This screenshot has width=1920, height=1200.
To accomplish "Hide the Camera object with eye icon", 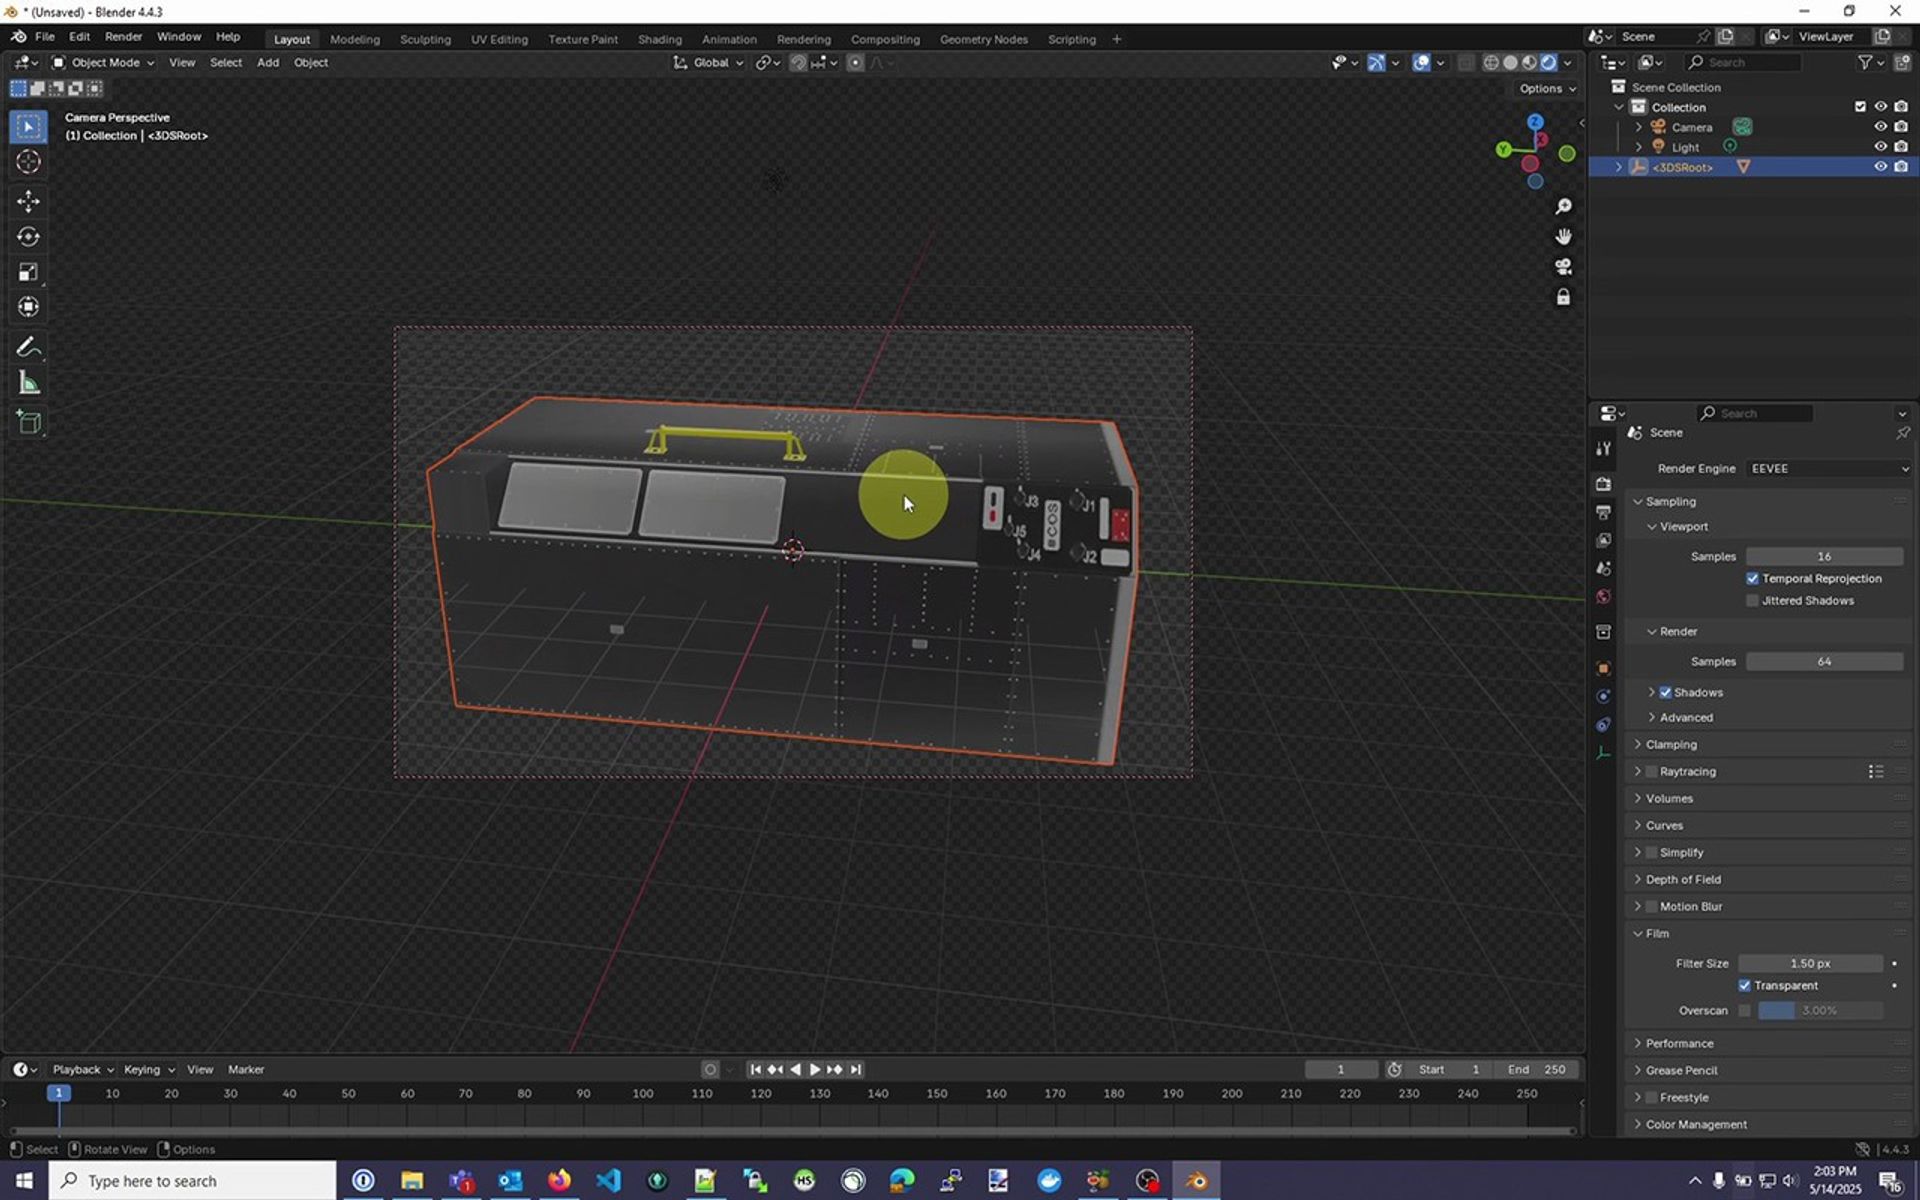I will (x=1880, y=127).
